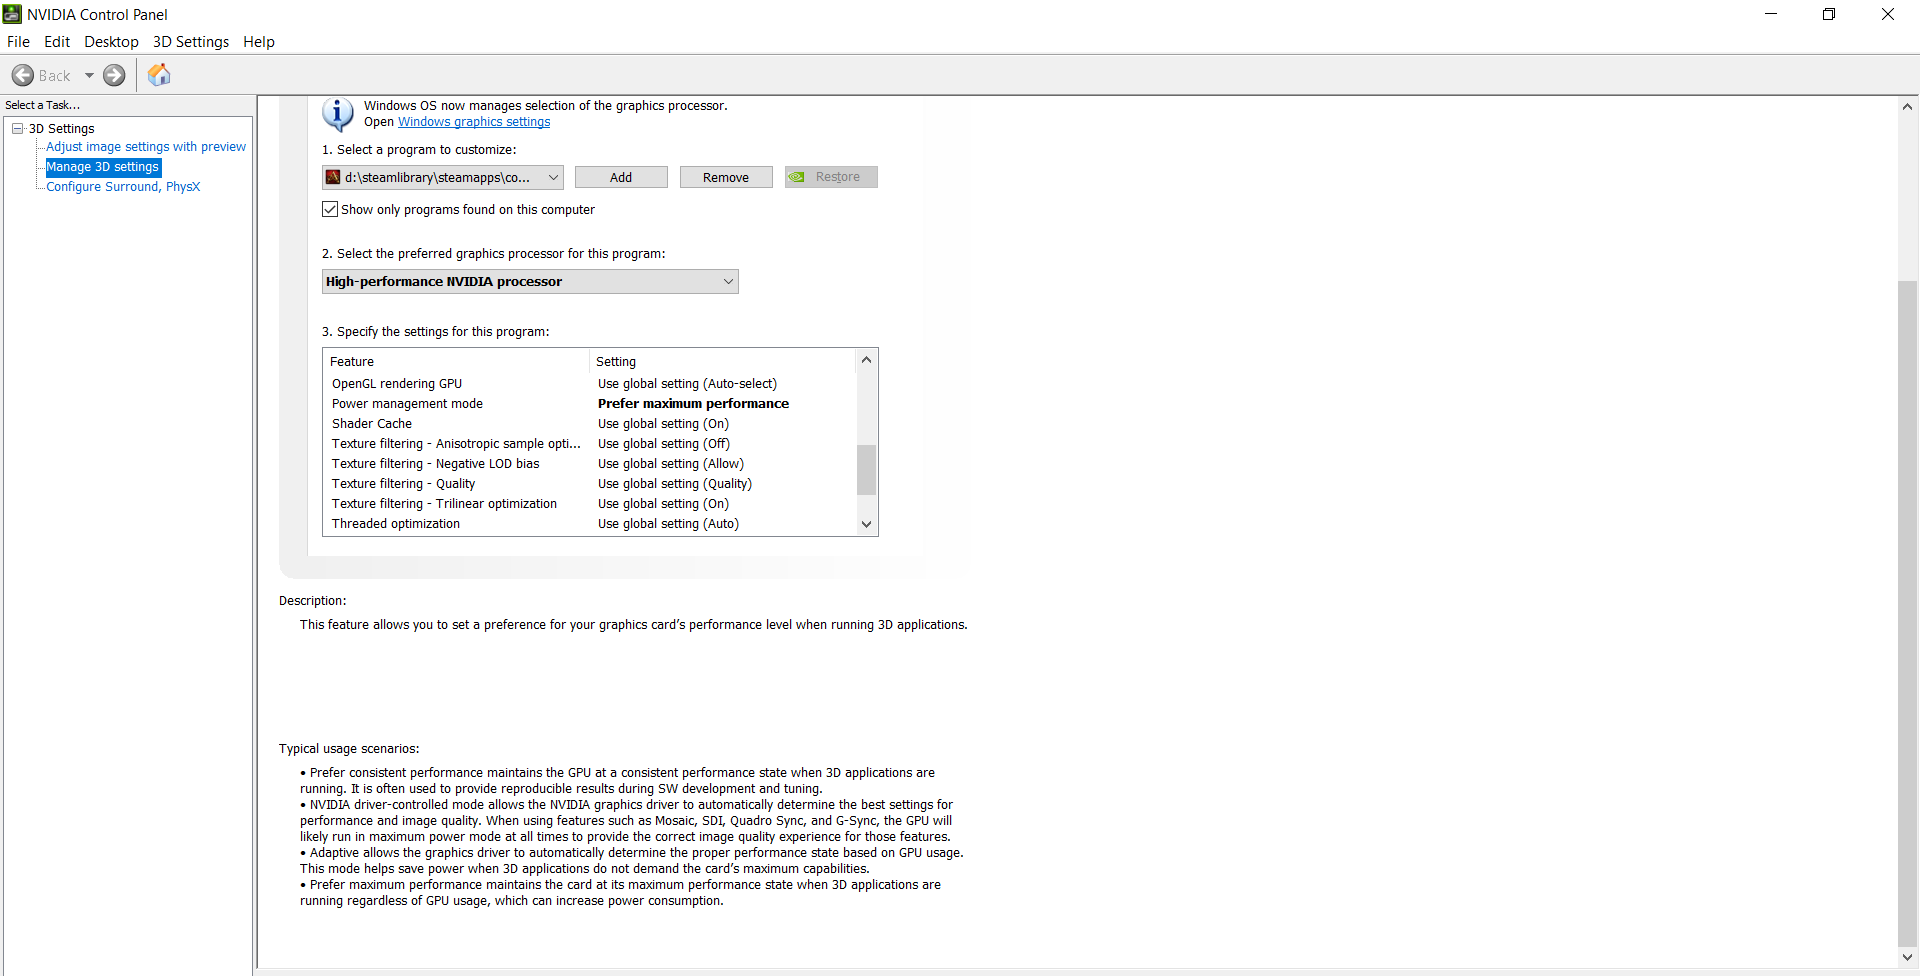1920x976 pixels.
Task: Select Texture filtering - Trilinear optimization row
Action: [590, 504]
